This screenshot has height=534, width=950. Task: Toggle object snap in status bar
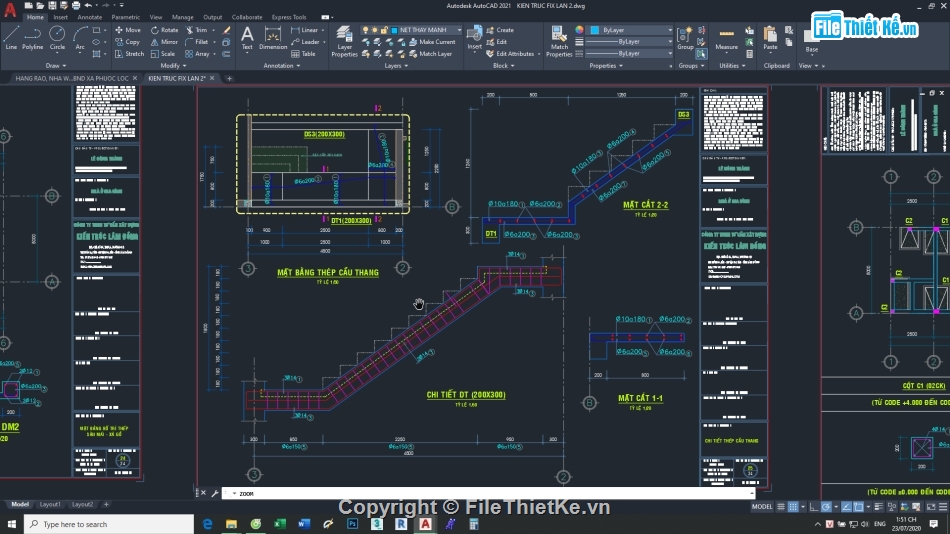tap(859, 507)
